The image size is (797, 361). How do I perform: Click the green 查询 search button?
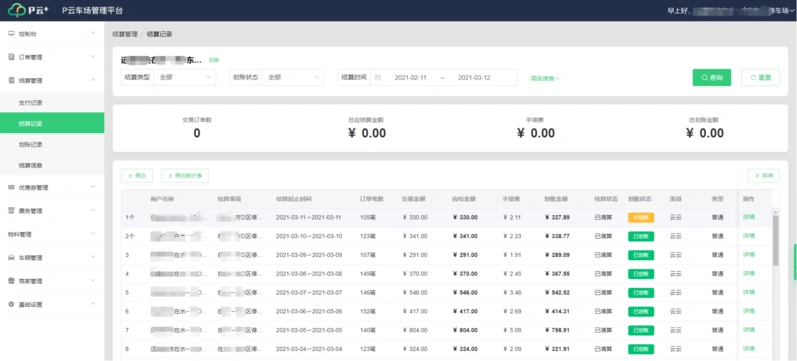pyautogui.click(x=712, y=78)
